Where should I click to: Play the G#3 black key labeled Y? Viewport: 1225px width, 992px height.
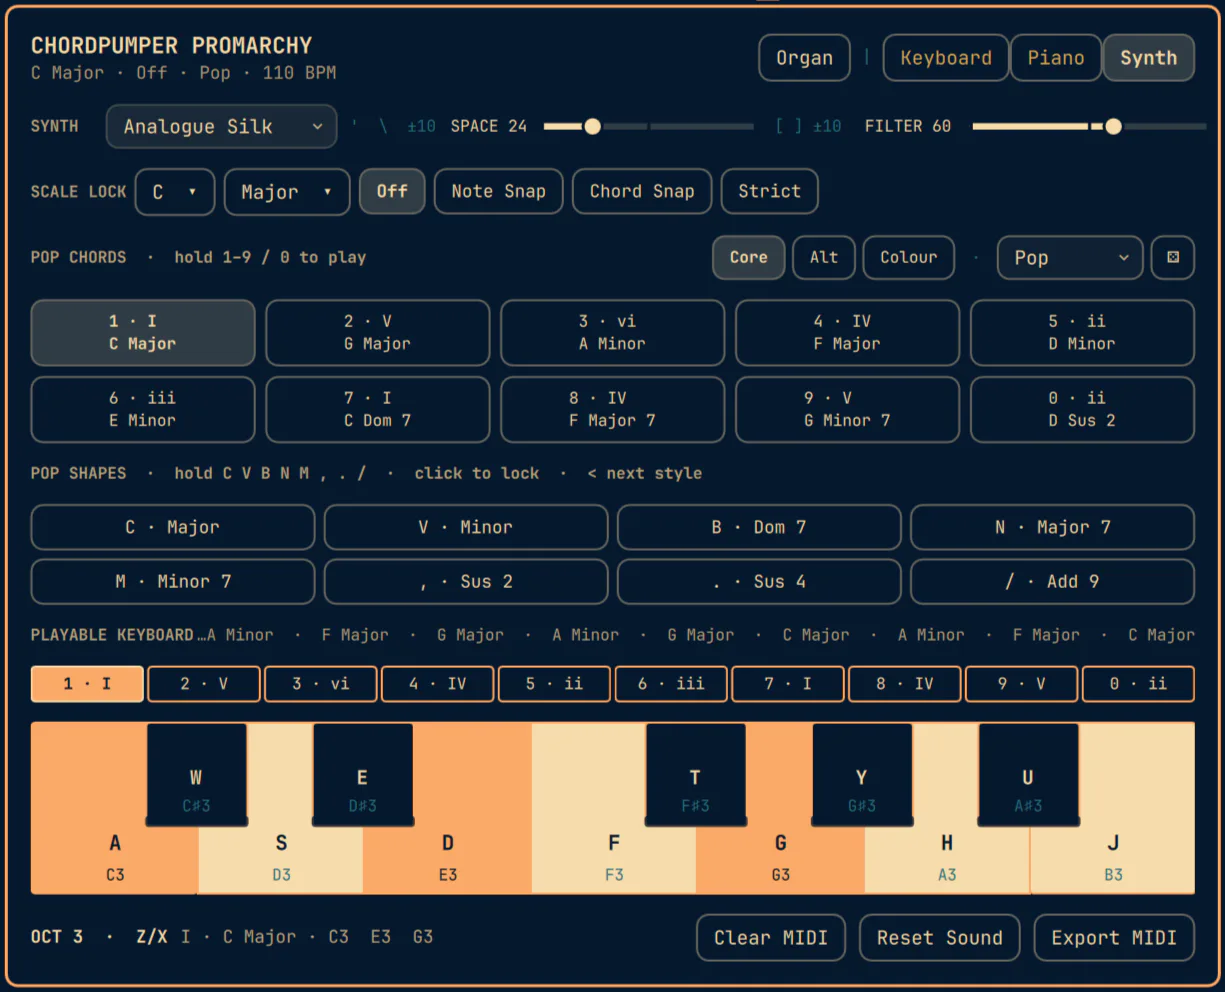click(861, 774)
